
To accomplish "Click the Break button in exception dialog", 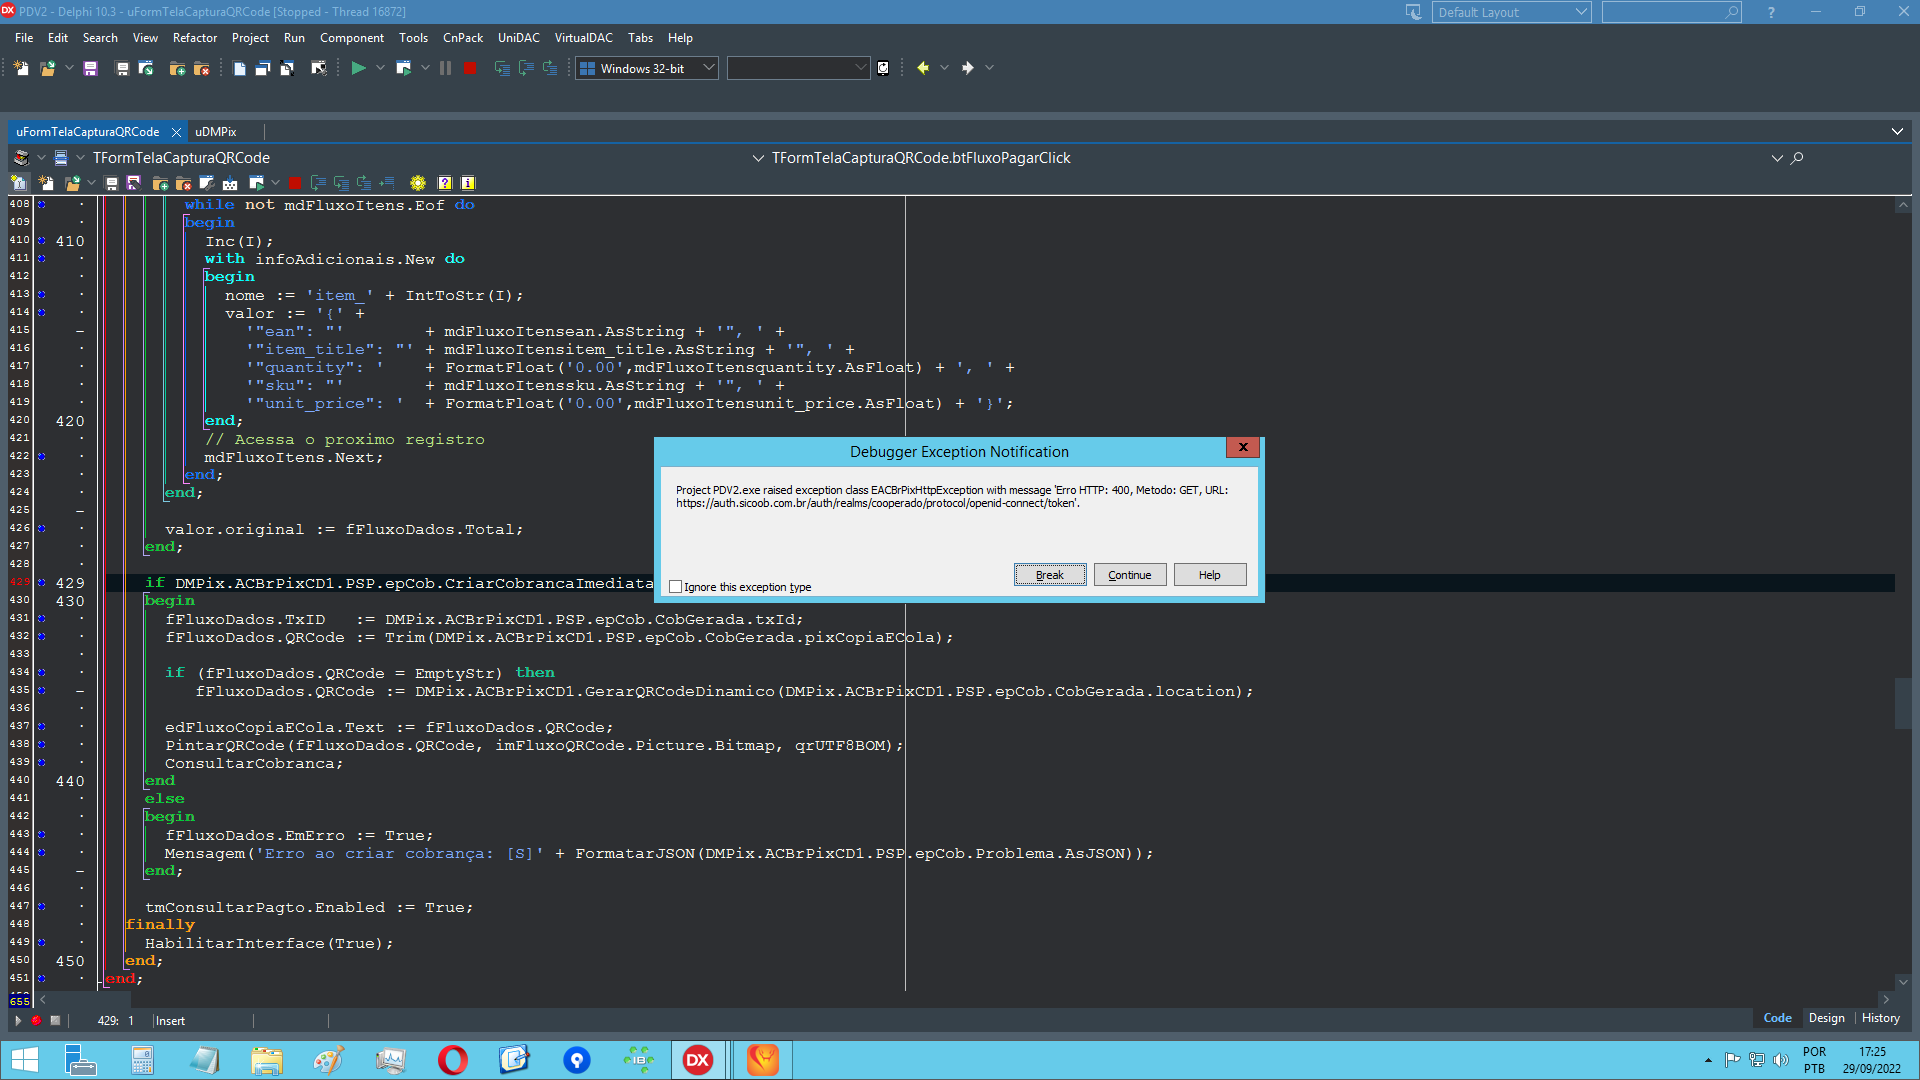I will point(1050,575).
